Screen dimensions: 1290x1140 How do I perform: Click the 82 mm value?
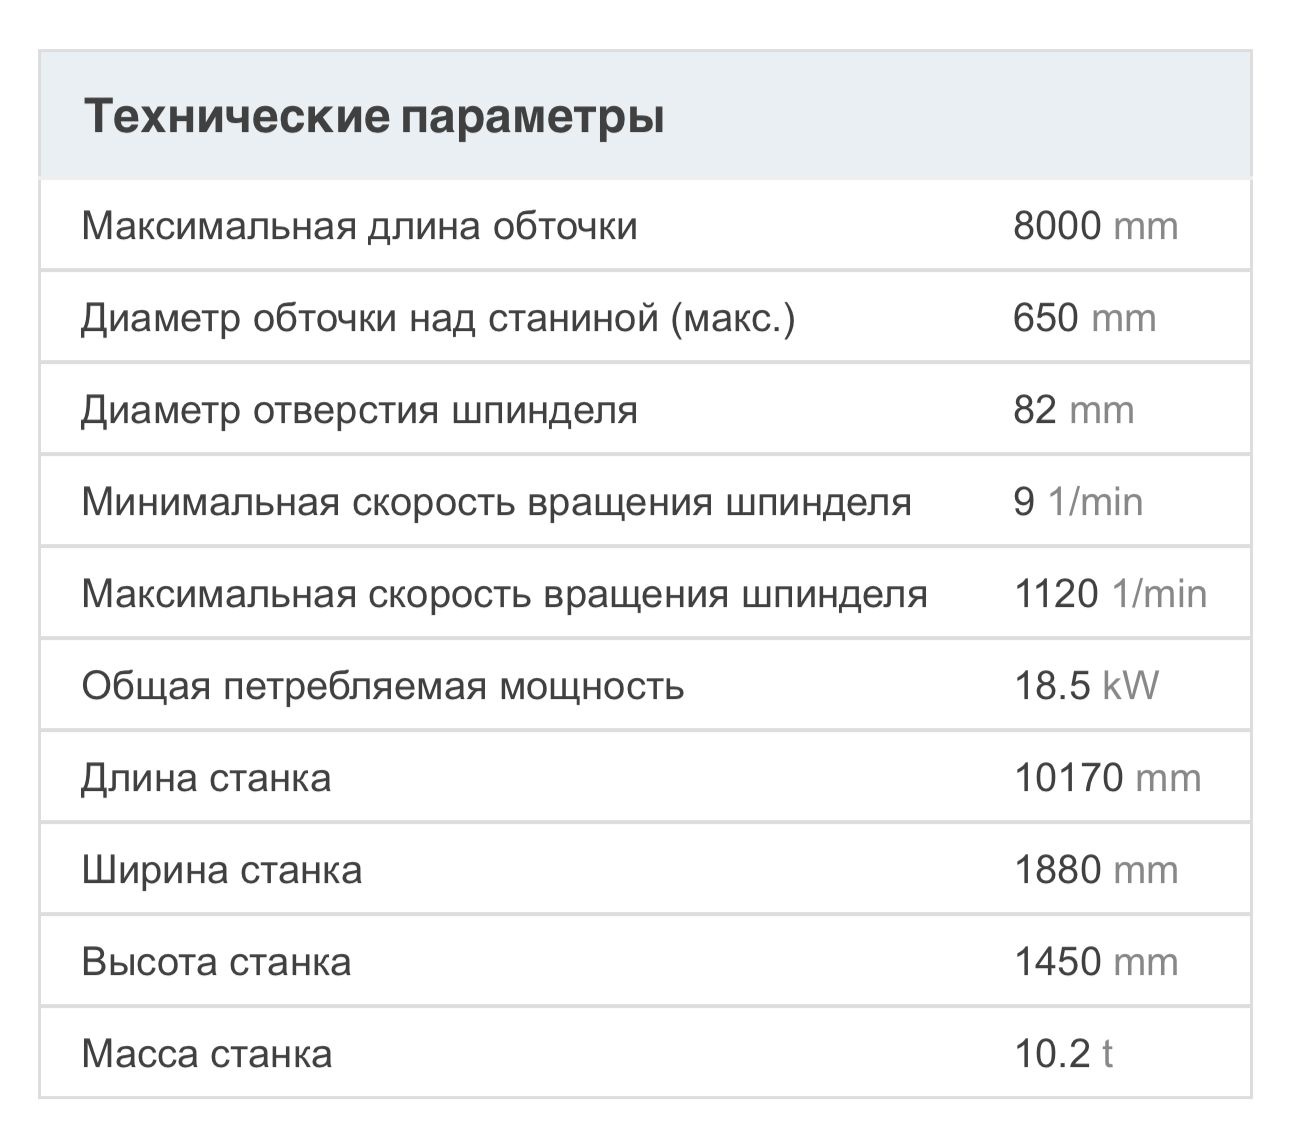click(x=1073, y=410)
